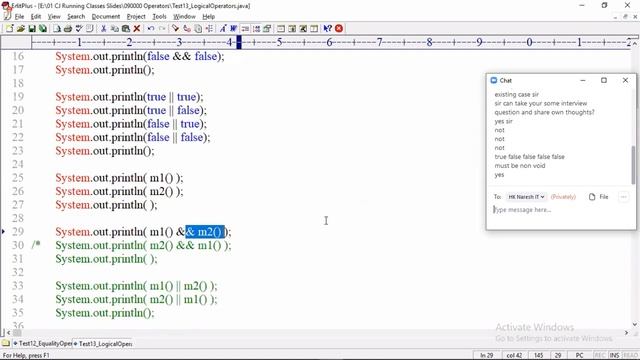
Task: Click 'true false false false false' chat message
Action: (x=529, y=157)
